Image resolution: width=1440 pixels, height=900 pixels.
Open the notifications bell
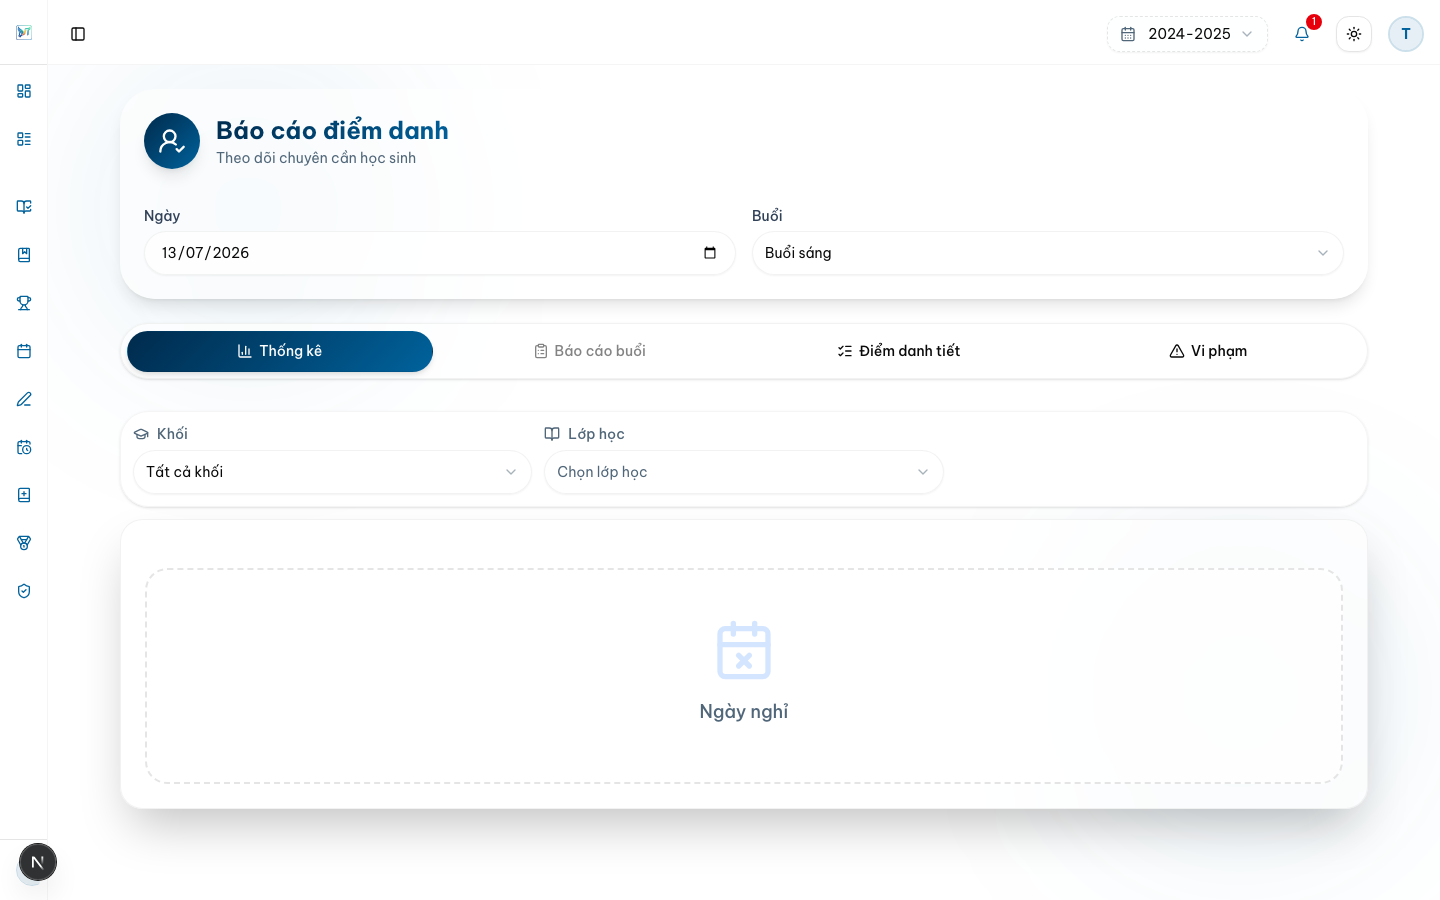[1302, 34]
